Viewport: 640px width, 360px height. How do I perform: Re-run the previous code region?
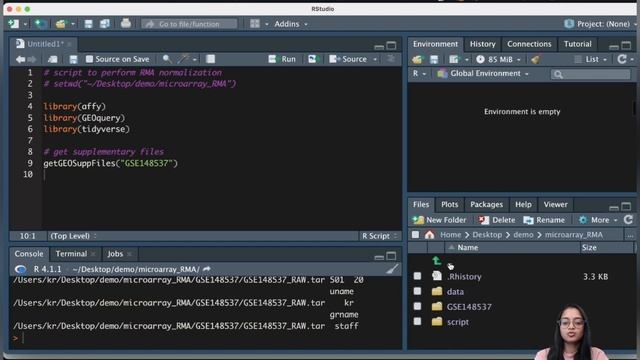tap(312, 59)
